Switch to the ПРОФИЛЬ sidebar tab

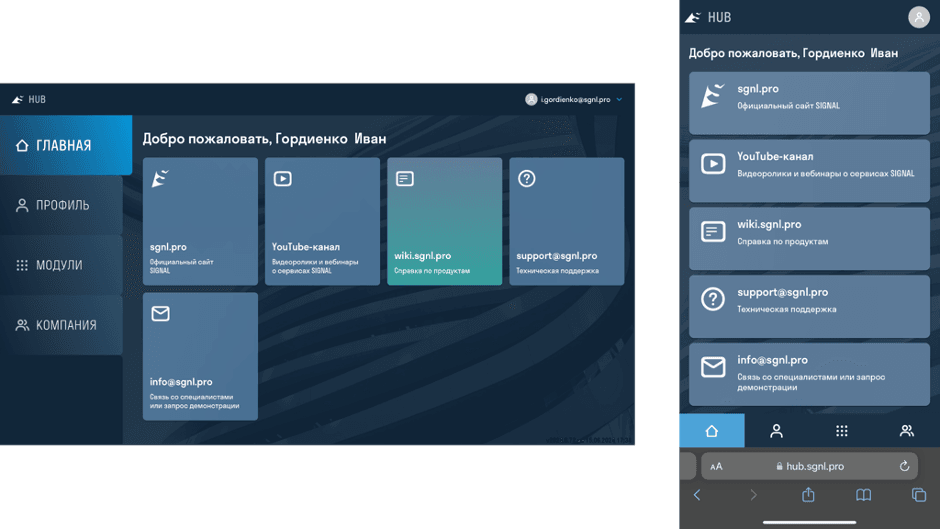pos(62,205)
